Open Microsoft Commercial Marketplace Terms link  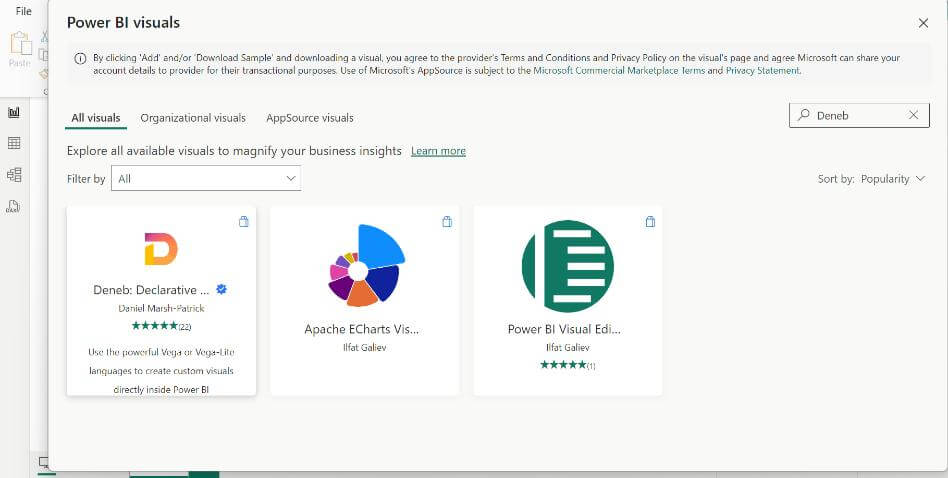619,71
